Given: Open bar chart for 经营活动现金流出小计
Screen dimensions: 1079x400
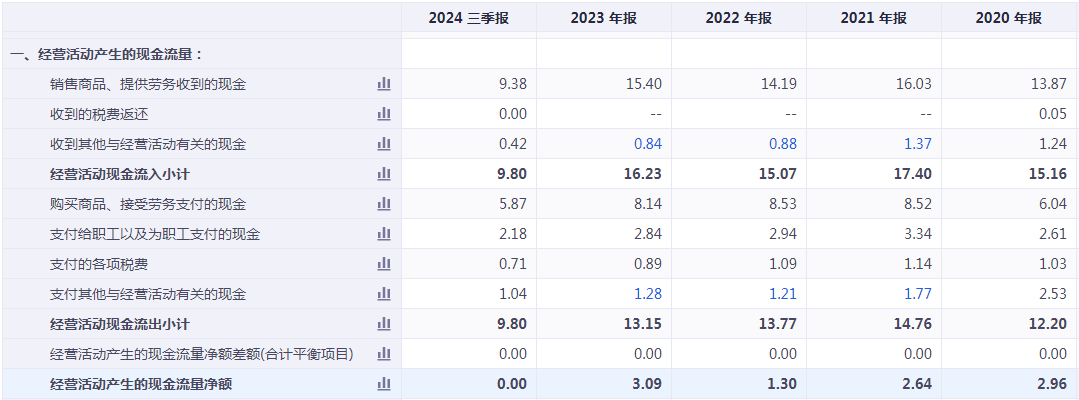Looking at the screenshot, I should [x=383, y=324].
